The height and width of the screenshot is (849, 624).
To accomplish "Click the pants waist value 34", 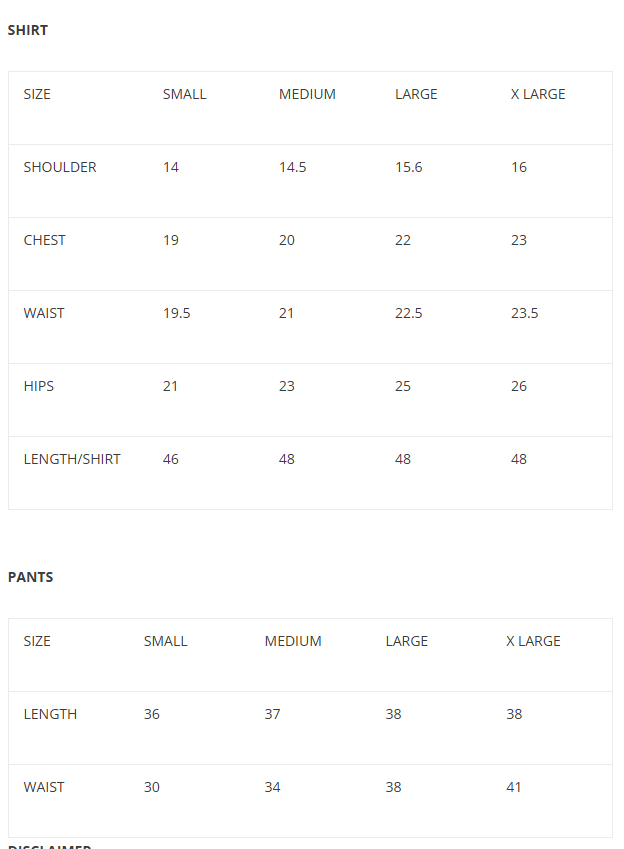I will pyautogui.click(x=272, y=787).
